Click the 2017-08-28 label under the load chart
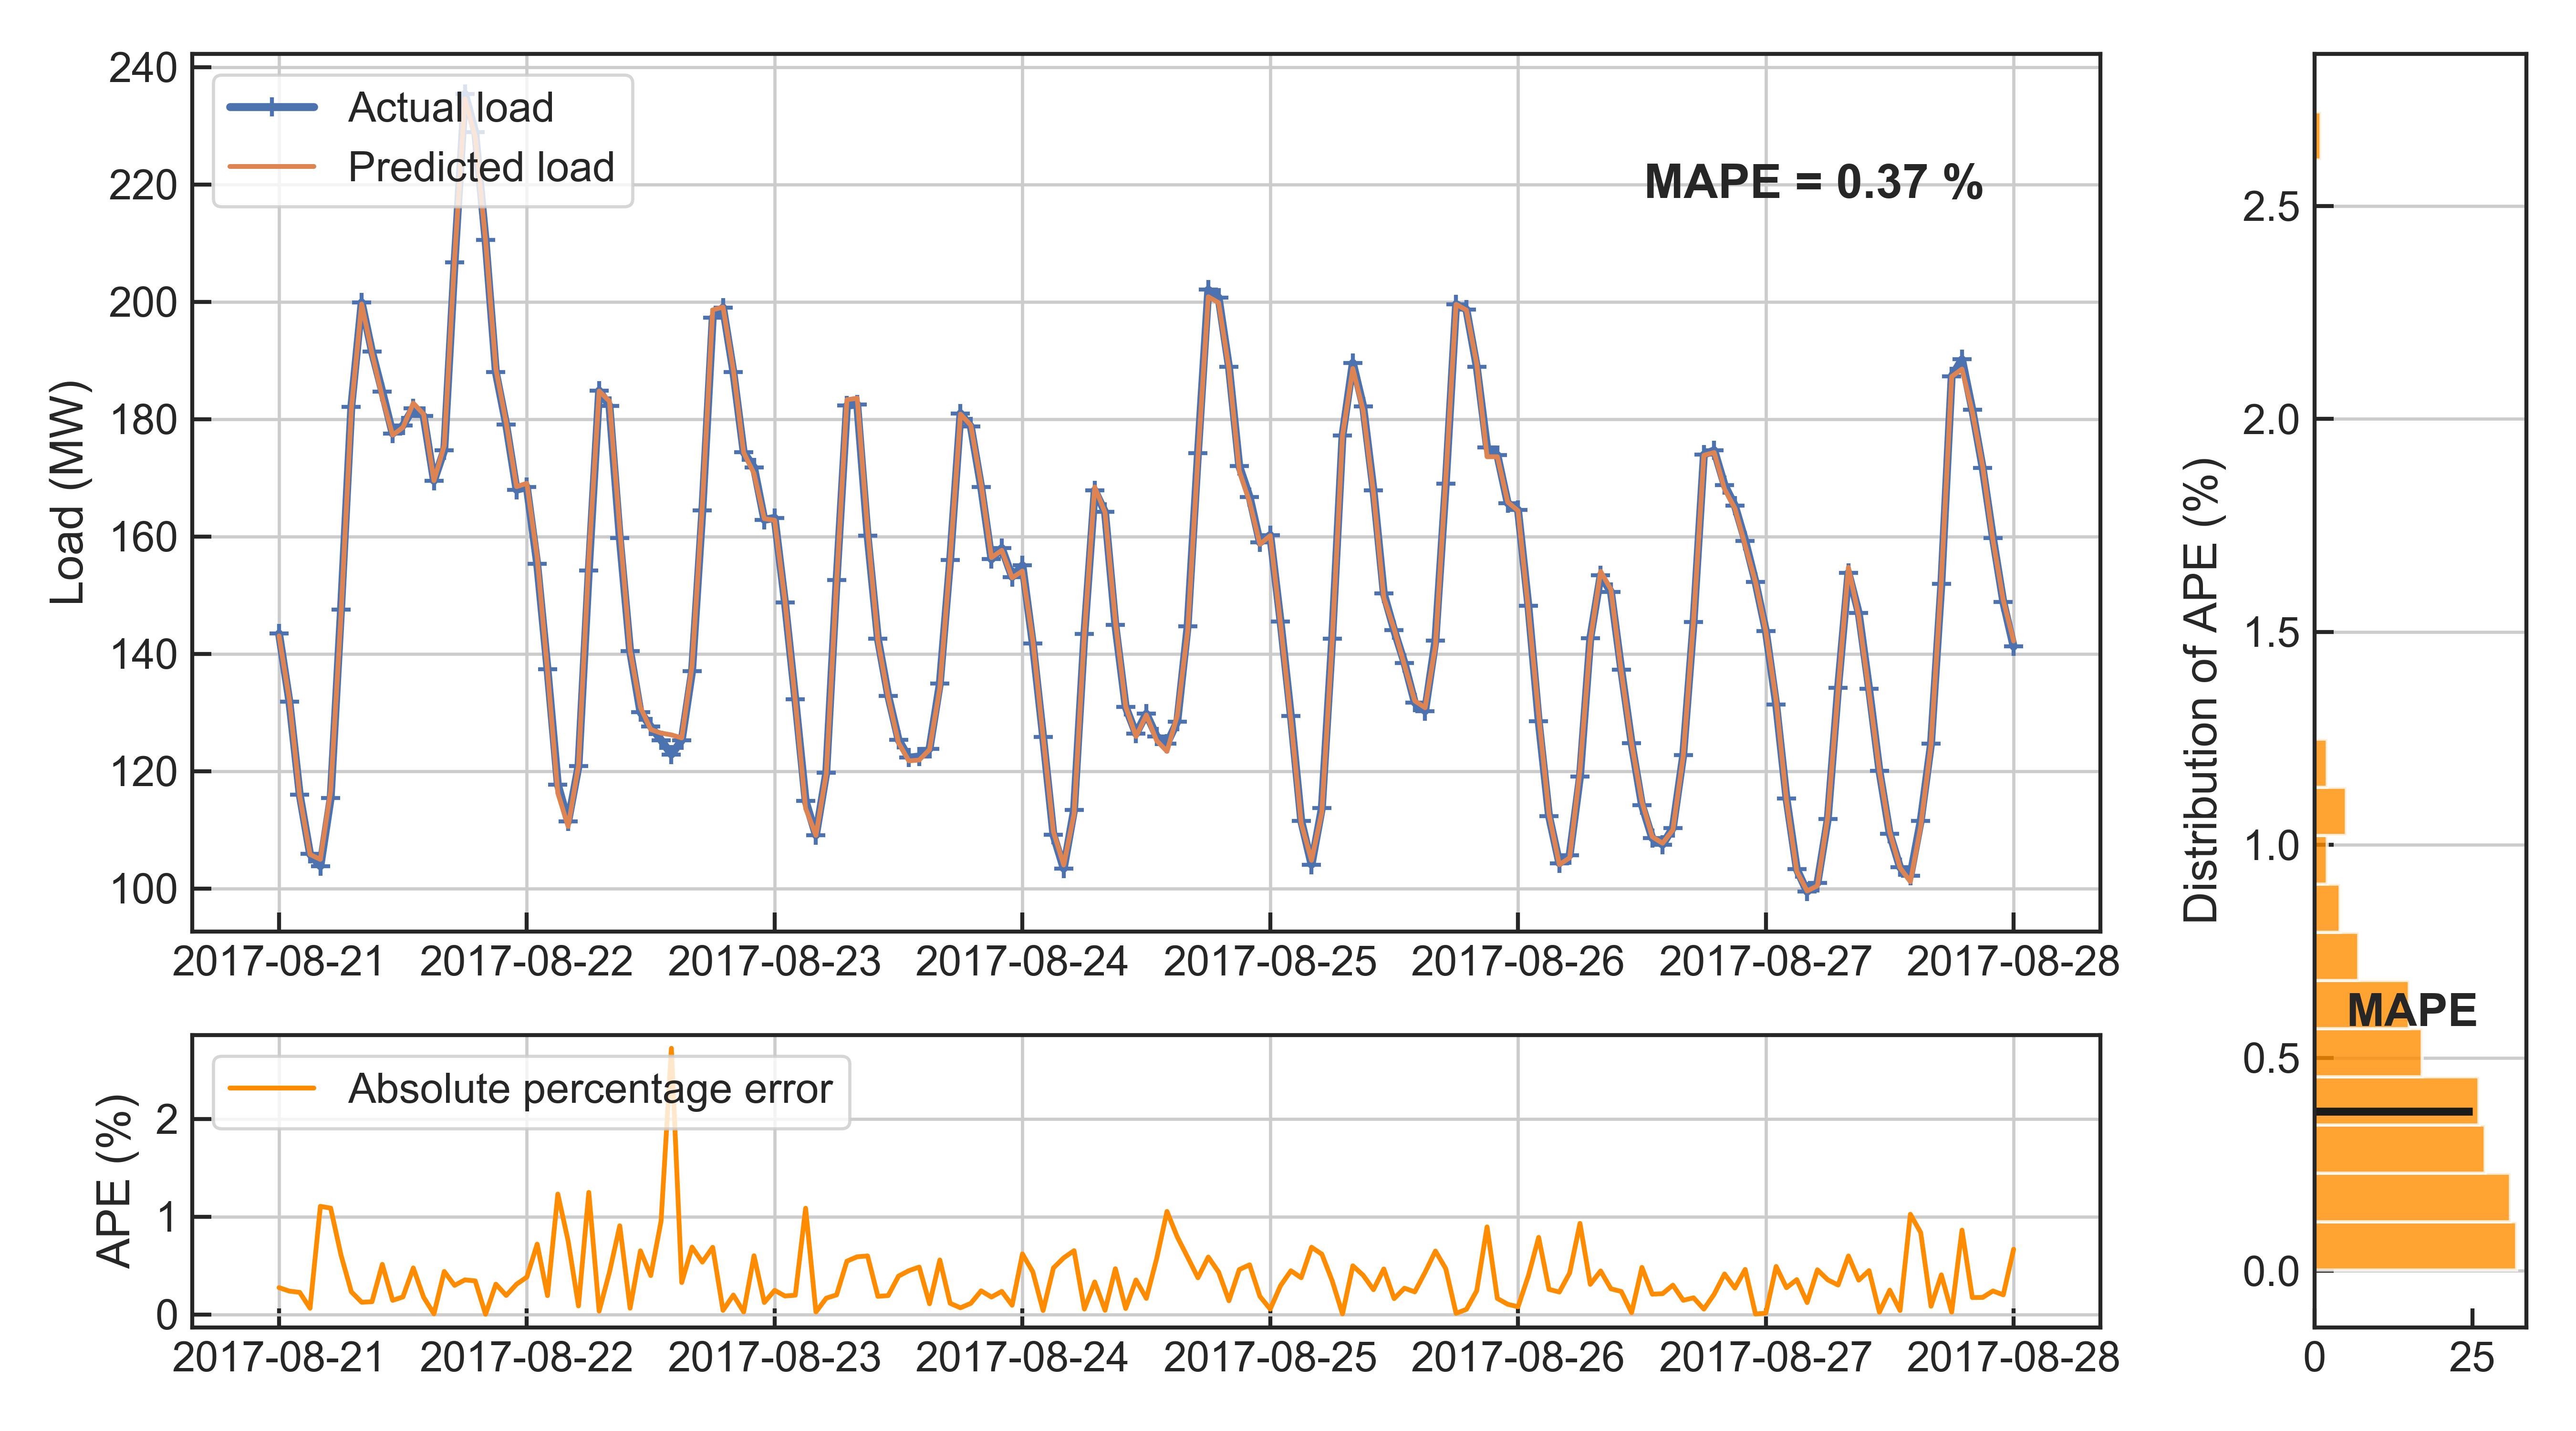Screen dimensions: 2576x1431 coord(2013,962)
